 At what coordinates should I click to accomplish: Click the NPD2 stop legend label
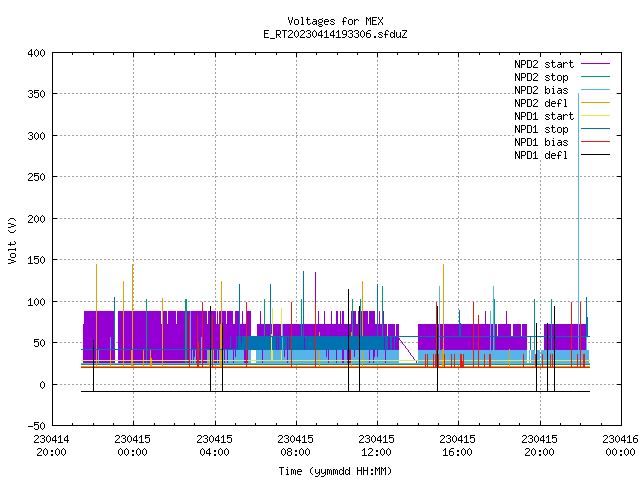[x=541, y=77]
